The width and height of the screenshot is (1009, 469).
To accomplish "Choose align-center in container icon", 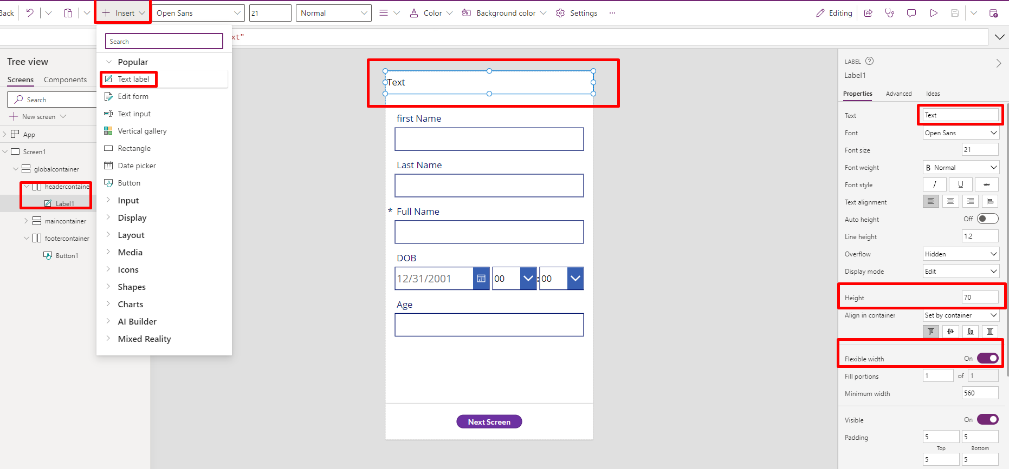I will [x=950, y=331].
